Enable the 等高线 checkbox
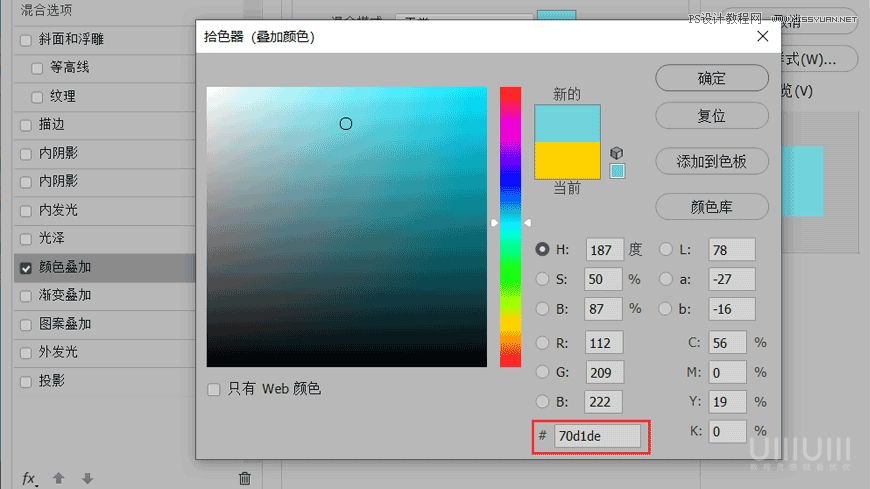870x489 pixels. [x=37, y=69]
